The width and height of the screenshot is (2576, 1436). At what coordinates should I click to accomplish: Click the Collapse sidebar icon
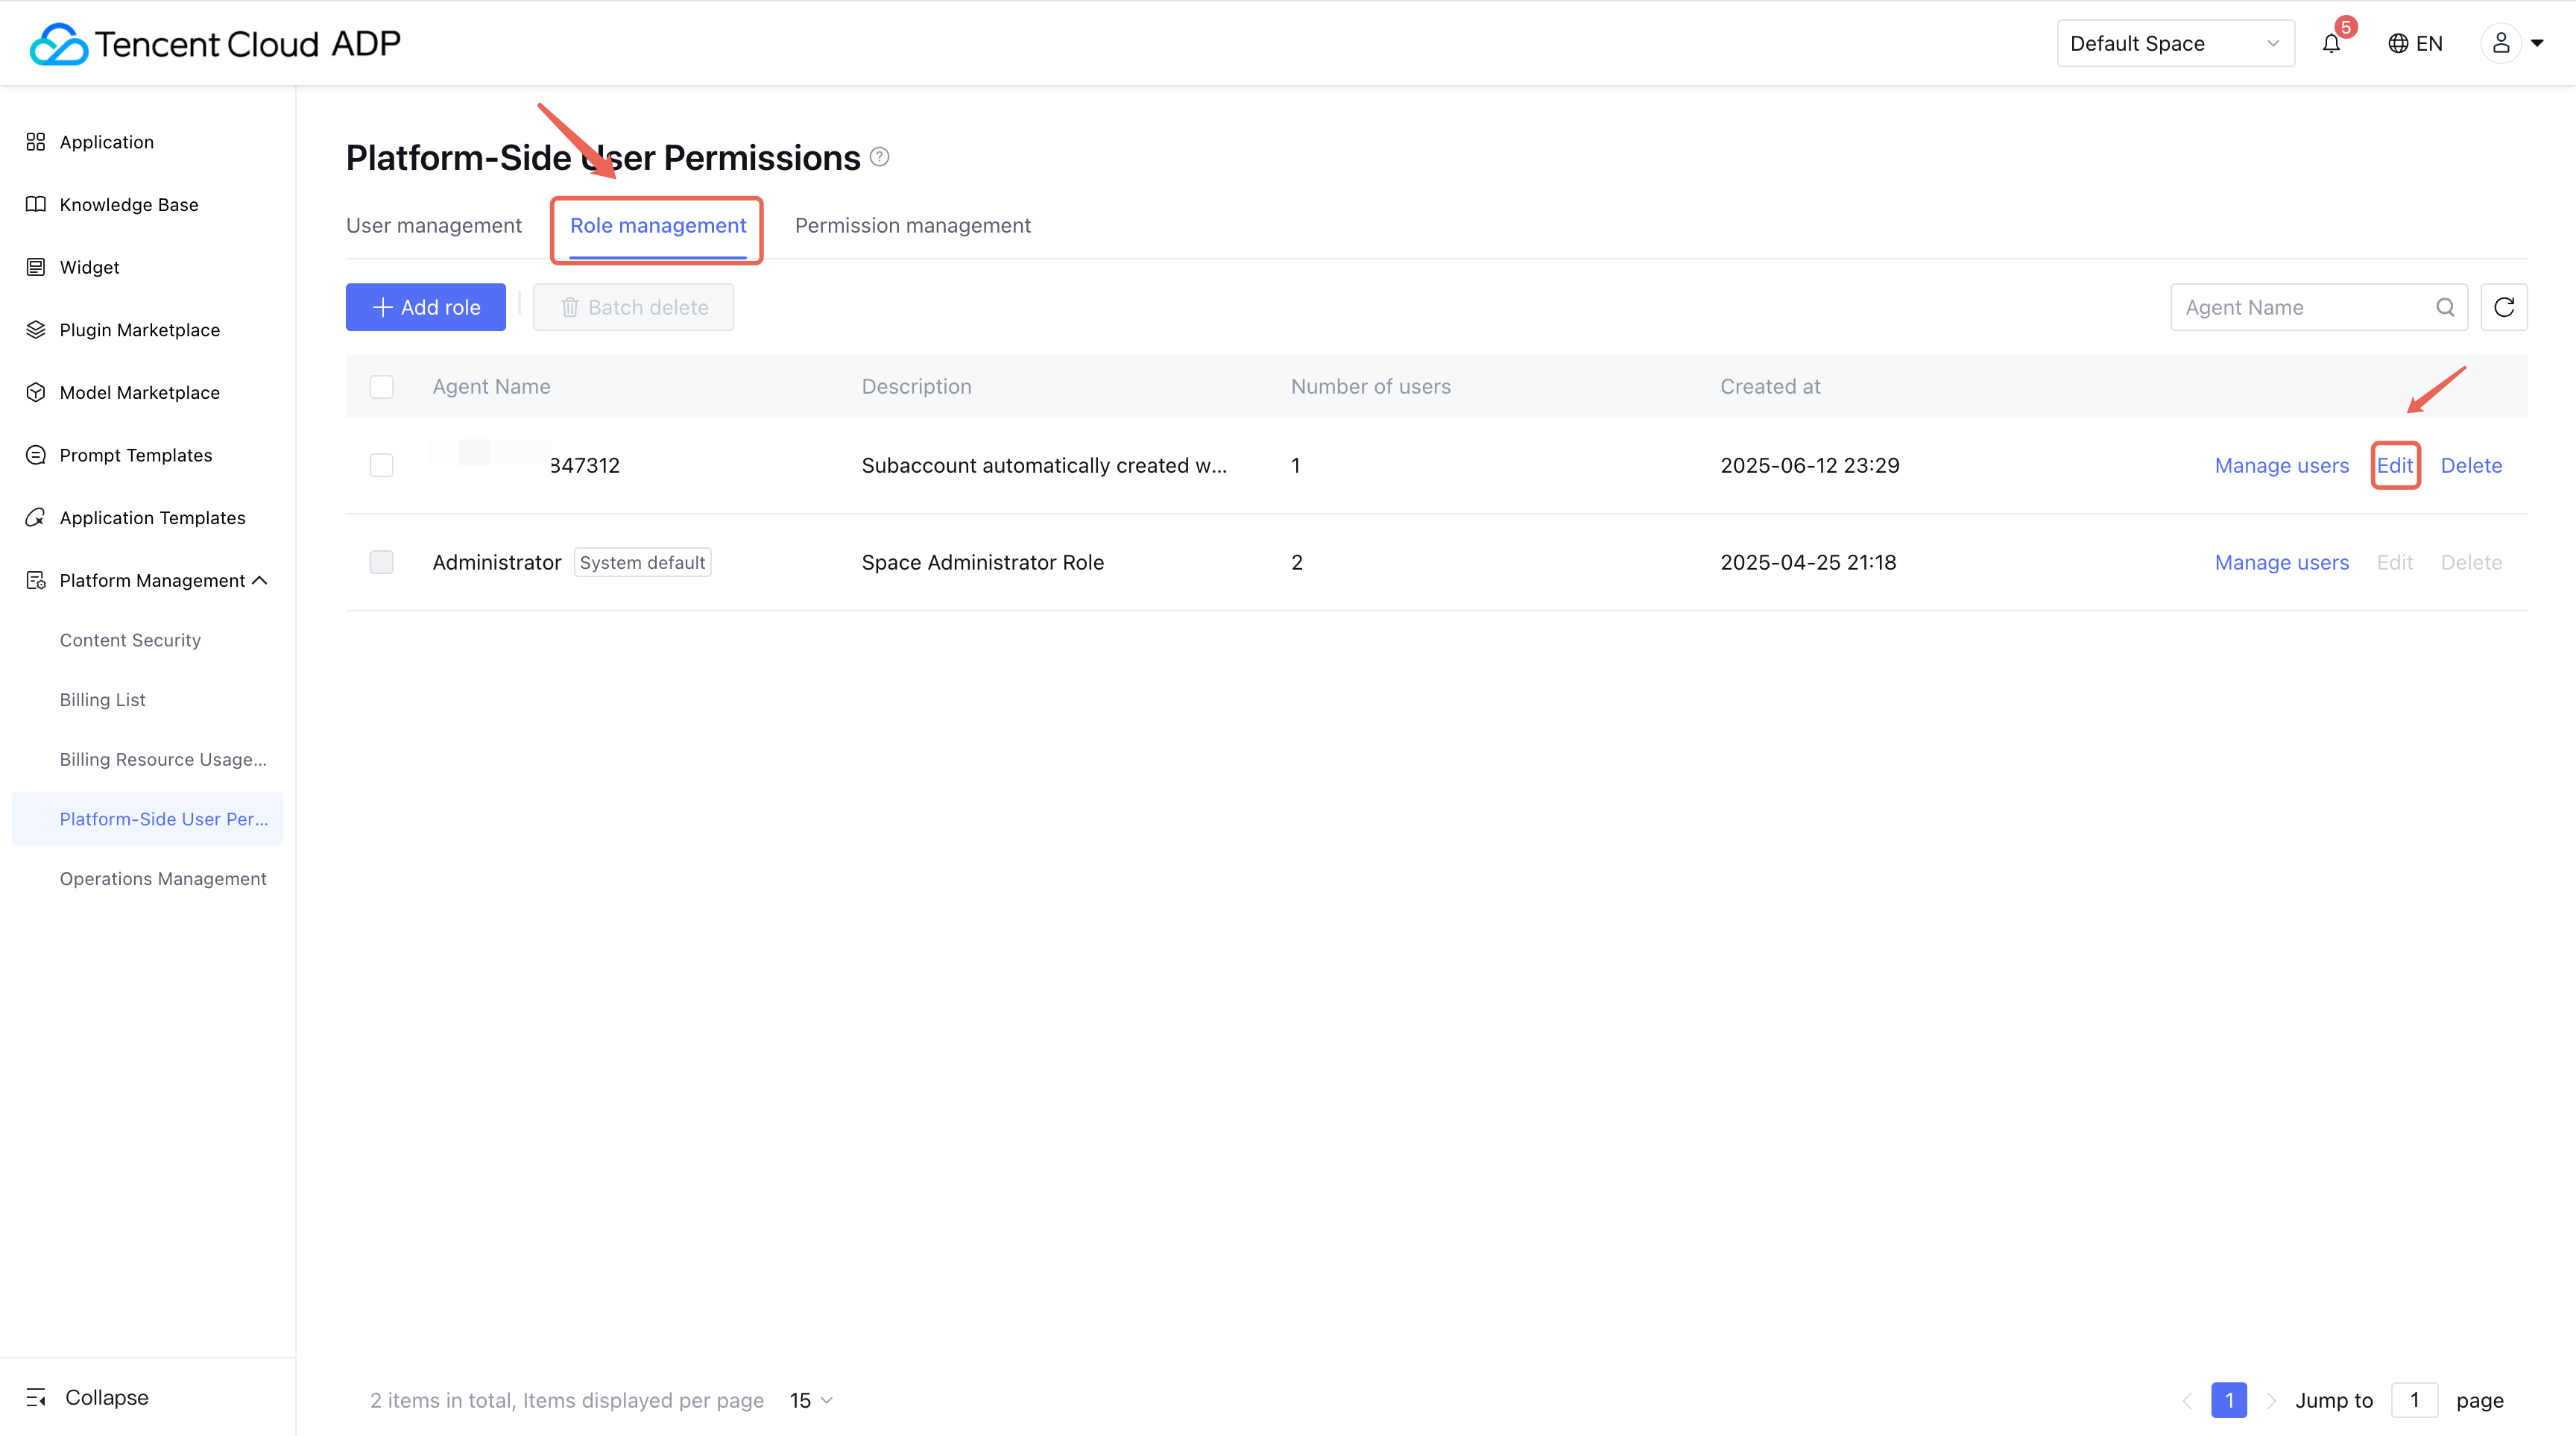coord(37,1397)
